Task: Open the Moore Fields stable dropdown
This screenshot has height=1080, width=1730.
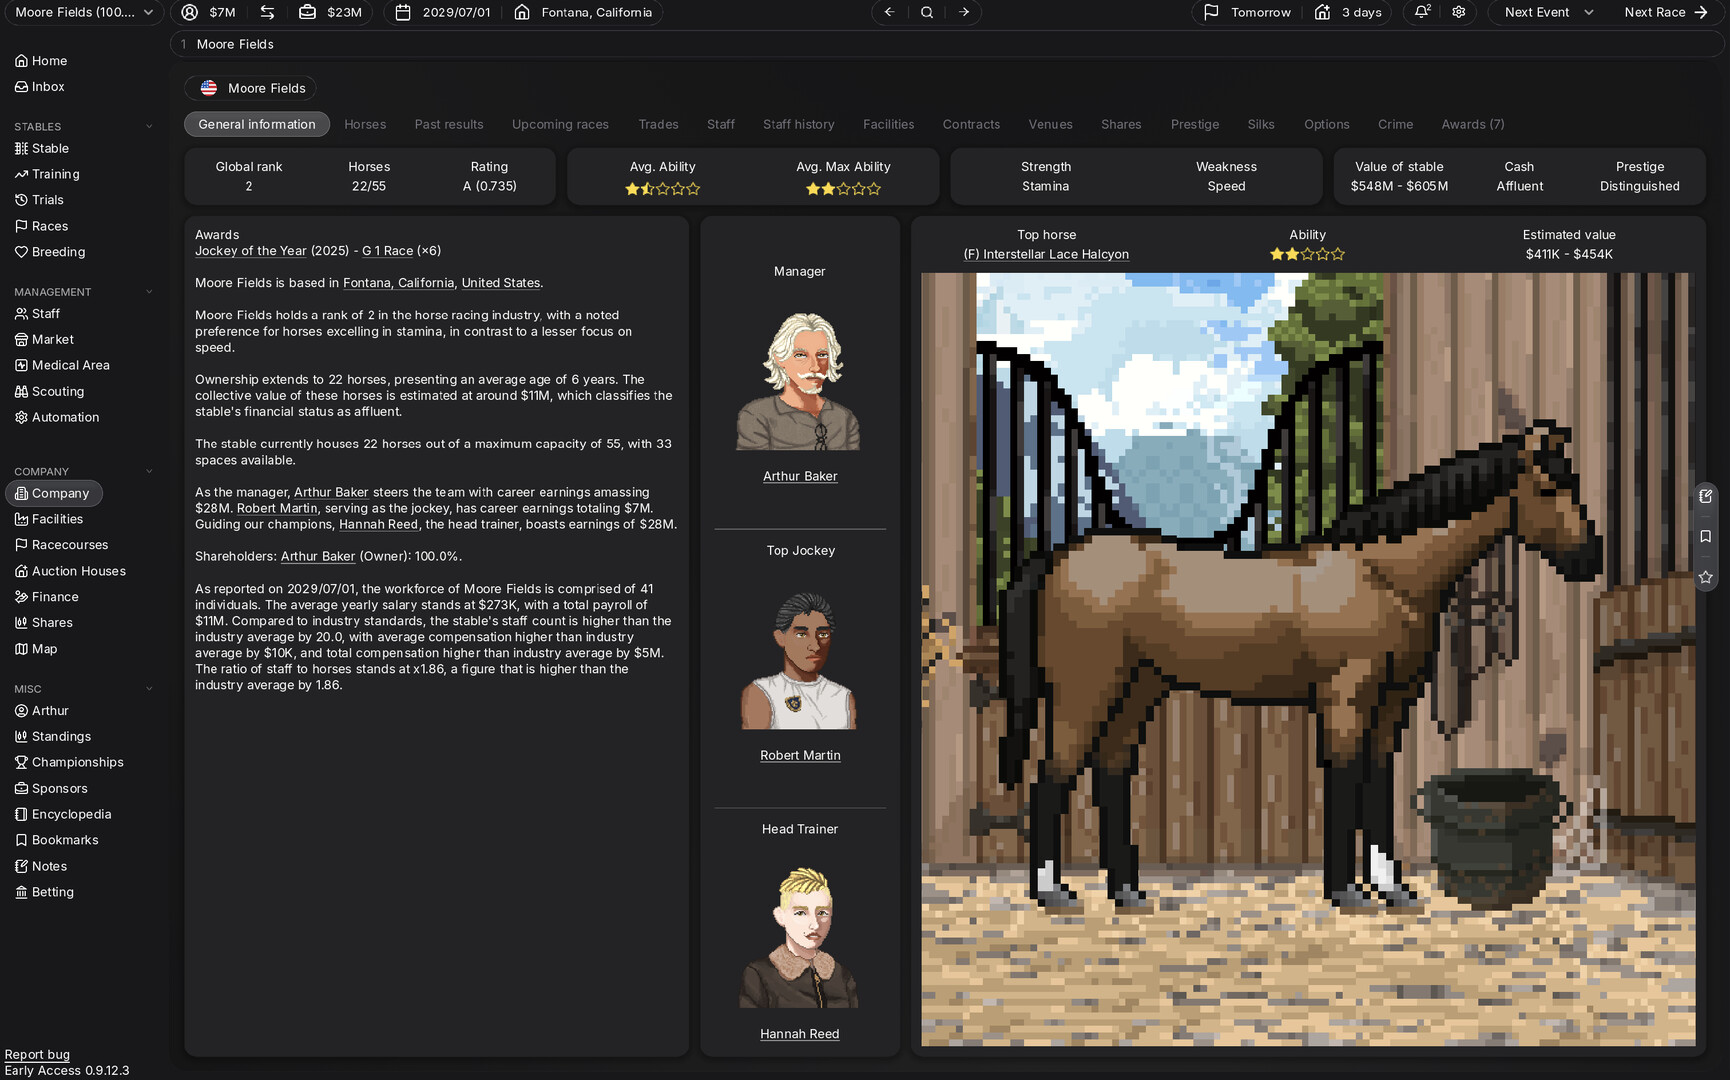Action: tap(82, 12)
